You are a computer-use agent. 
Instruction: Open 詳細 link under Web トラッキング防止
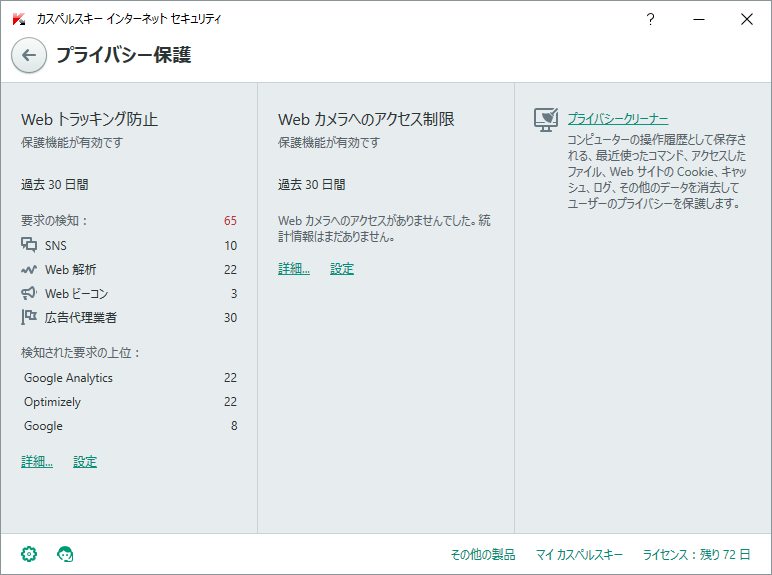[x=37, y=461]
